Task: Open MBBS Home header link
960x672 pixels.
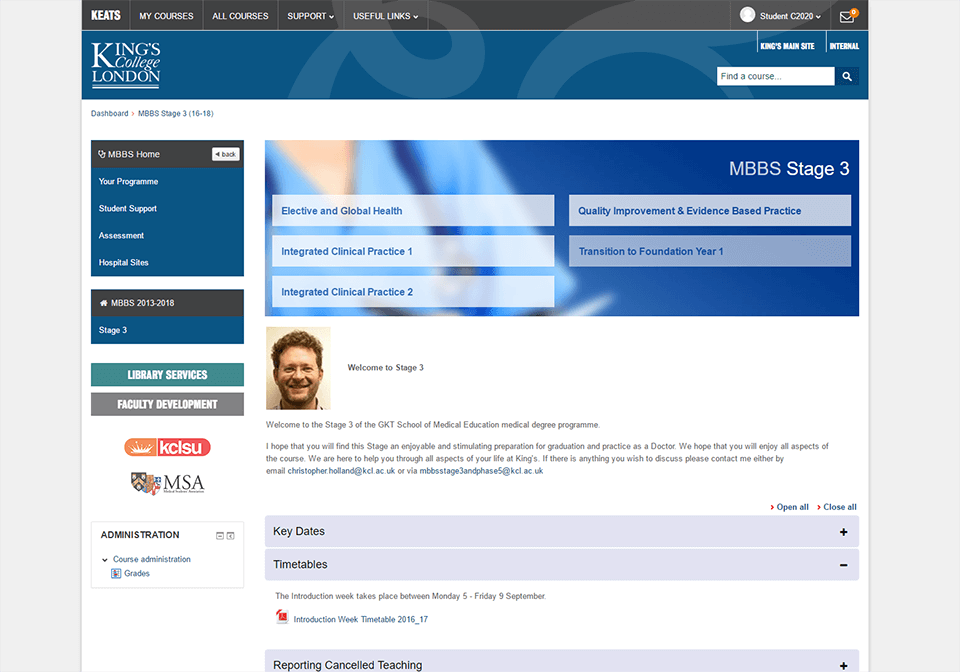Action: click(129, 154)
